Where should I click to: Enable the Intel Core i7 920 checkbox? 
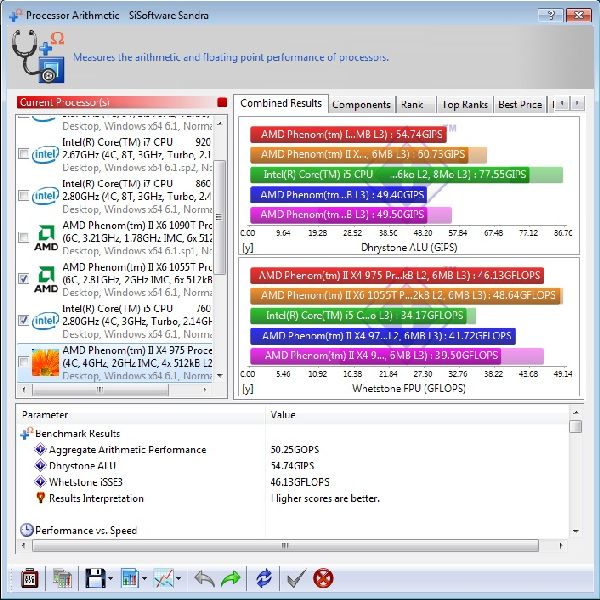point(23,154)
